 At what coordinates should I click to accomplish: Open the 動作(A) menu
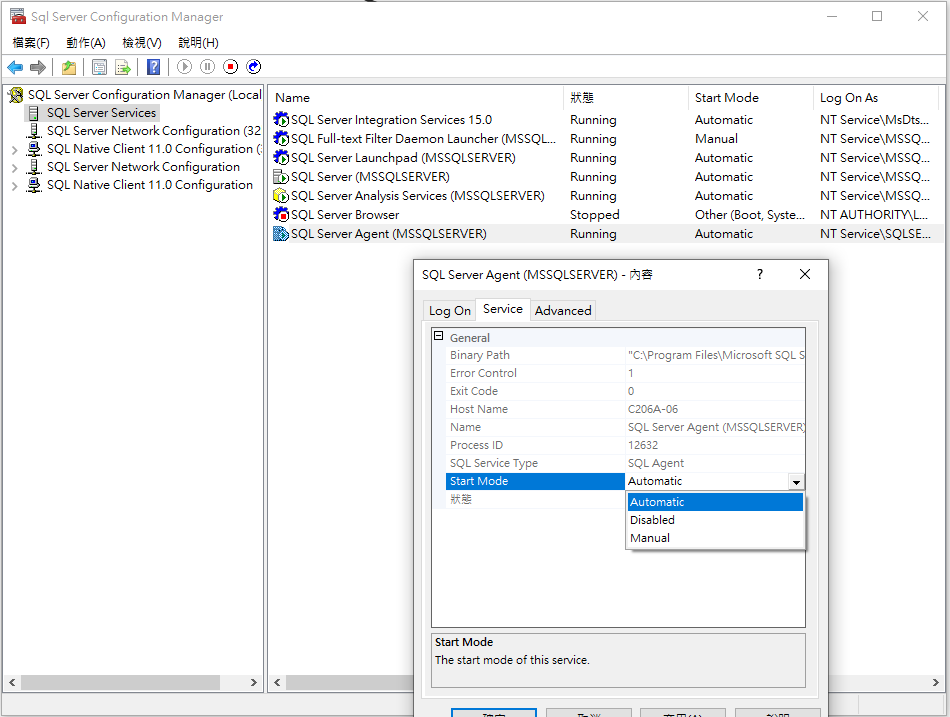(85, 43)
